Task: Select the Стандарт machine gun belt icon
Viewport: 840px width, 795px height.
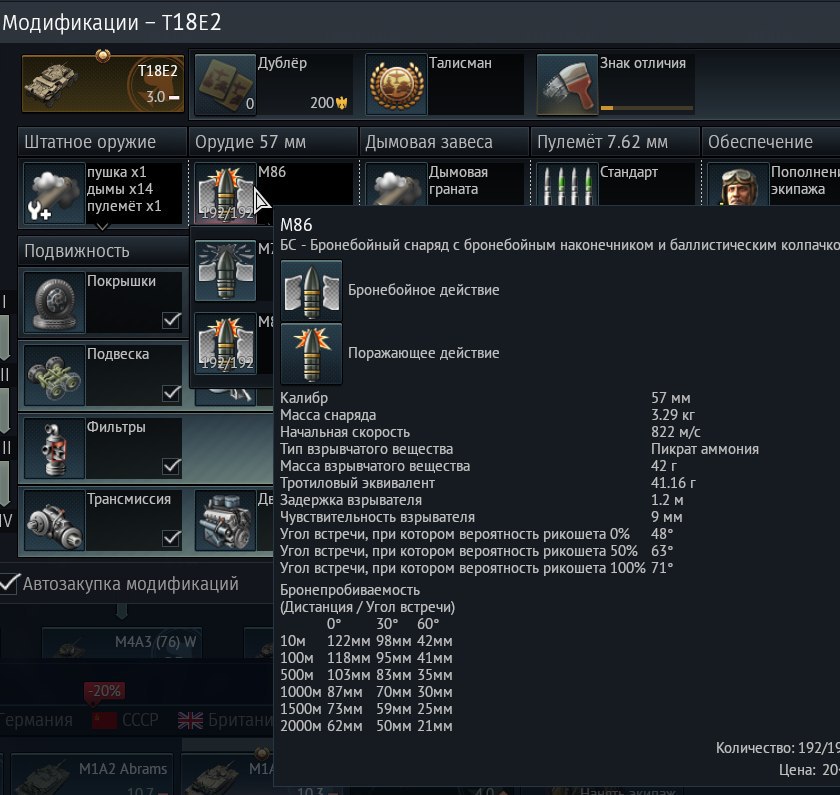Action: [x=567, y=184]
